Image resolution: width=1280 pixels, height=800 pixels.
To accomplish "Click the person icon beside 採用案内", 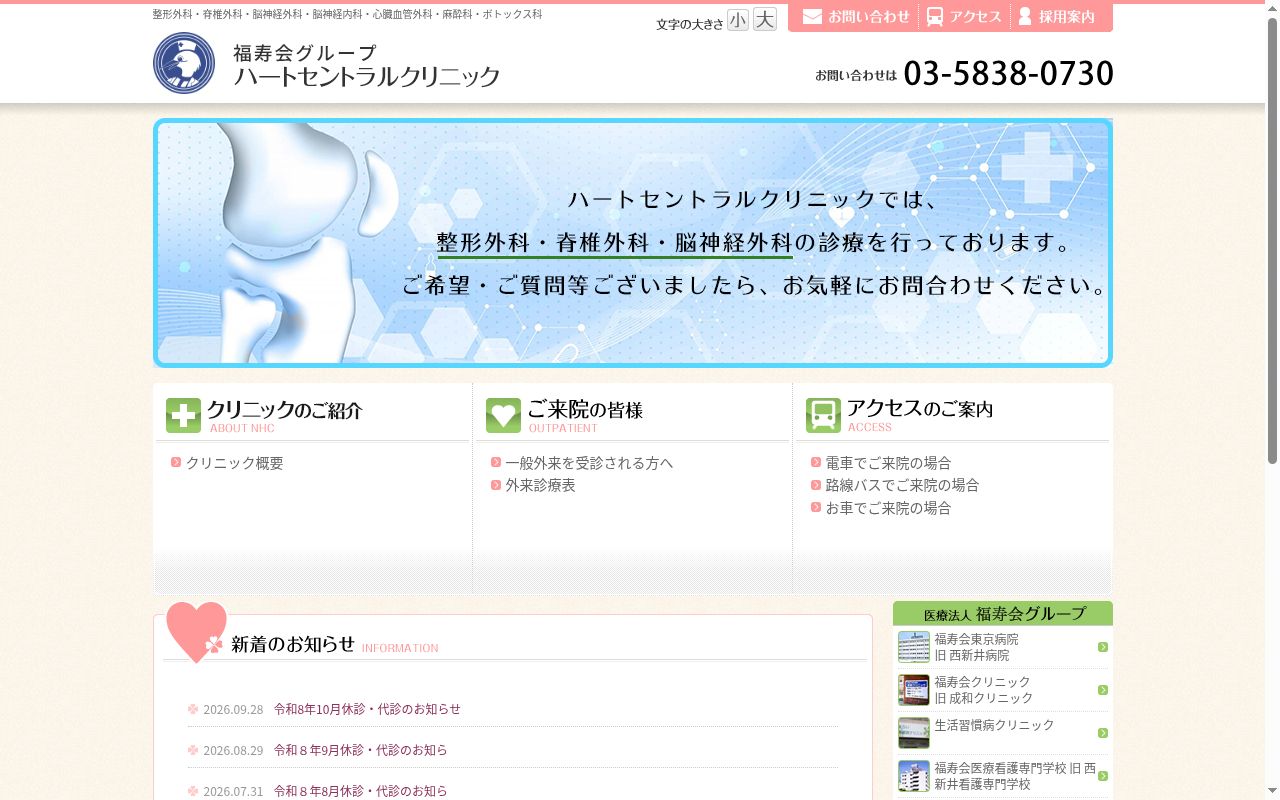I will (x=1025, y=17).
